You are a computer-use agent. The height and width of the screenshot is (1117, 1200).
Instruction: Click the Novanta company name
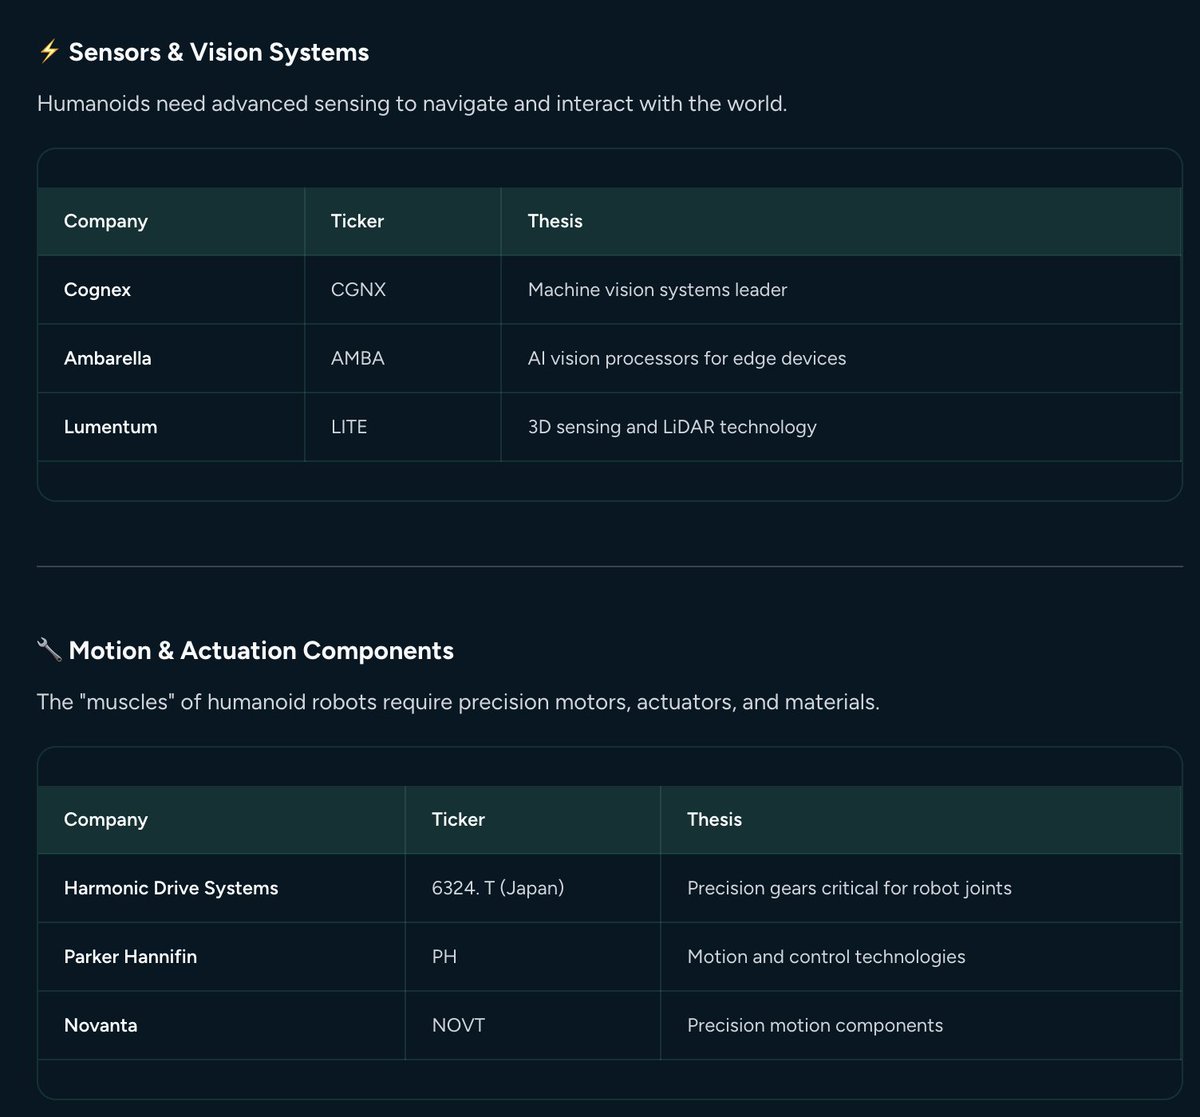click(x=100, y=1025)
